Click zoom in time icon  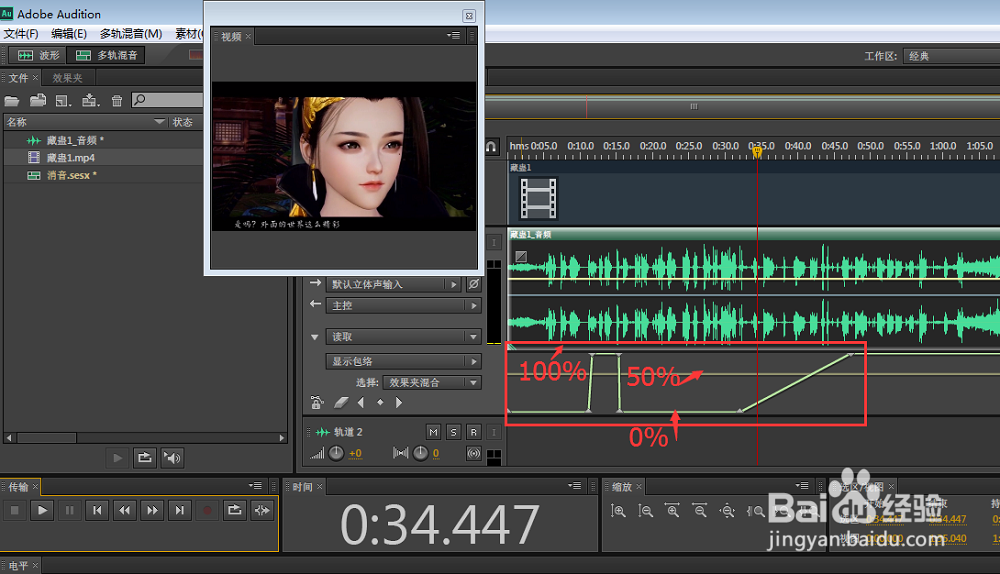tap(672, 511)
